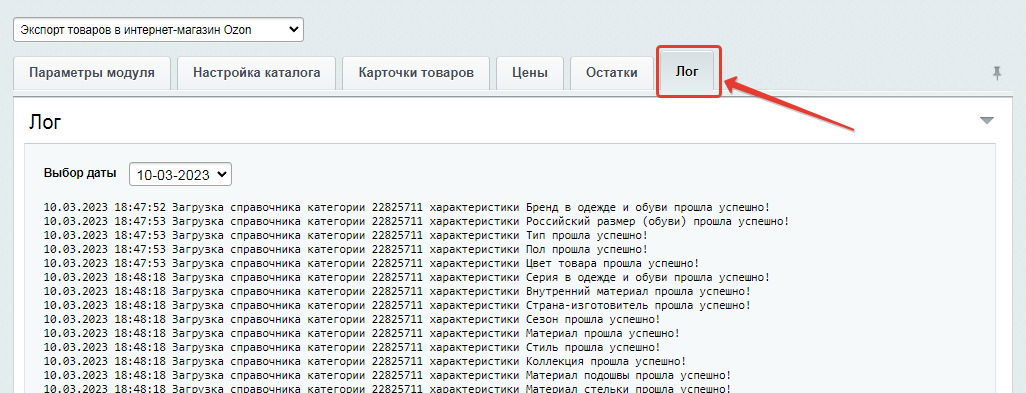This screenshot has height=393, width=1026.
Task: Click log line характеристики Тип прошла успешно
Action: [x=346, y=235]
